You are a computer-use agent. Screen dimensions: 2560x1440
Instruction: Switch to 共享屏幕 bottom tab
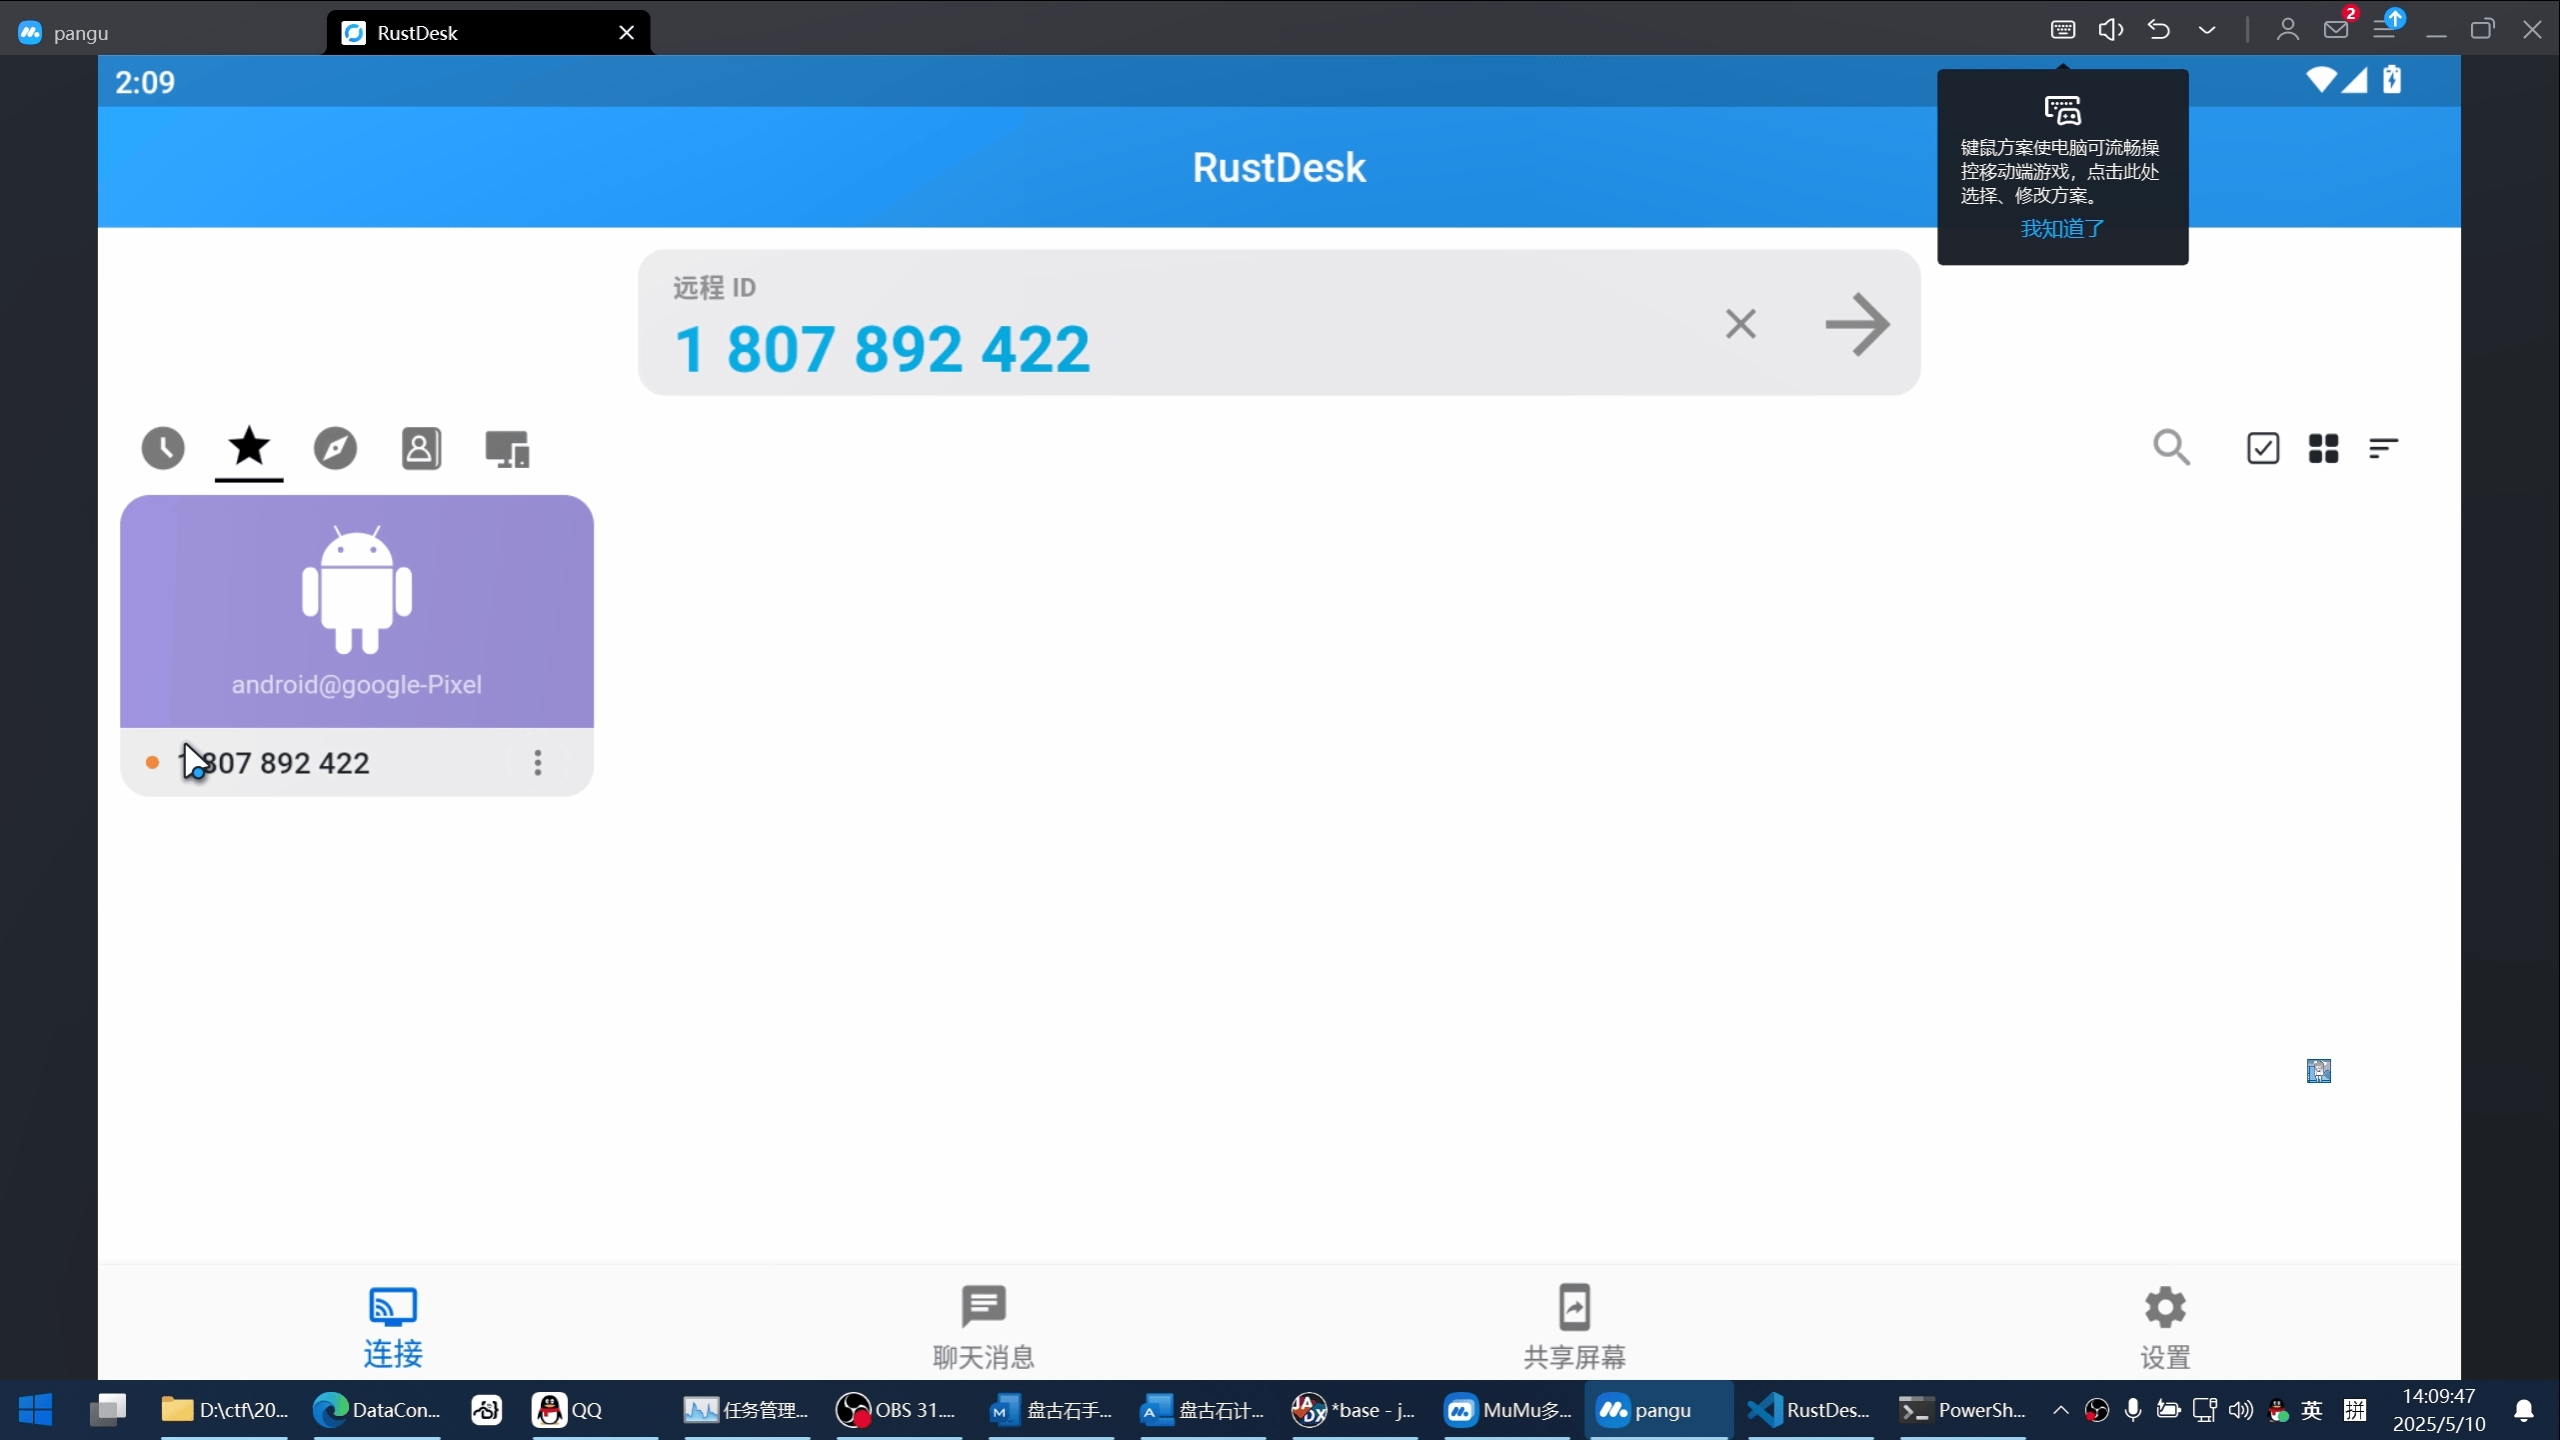pyautogui.click(x=1574, y=1326)
